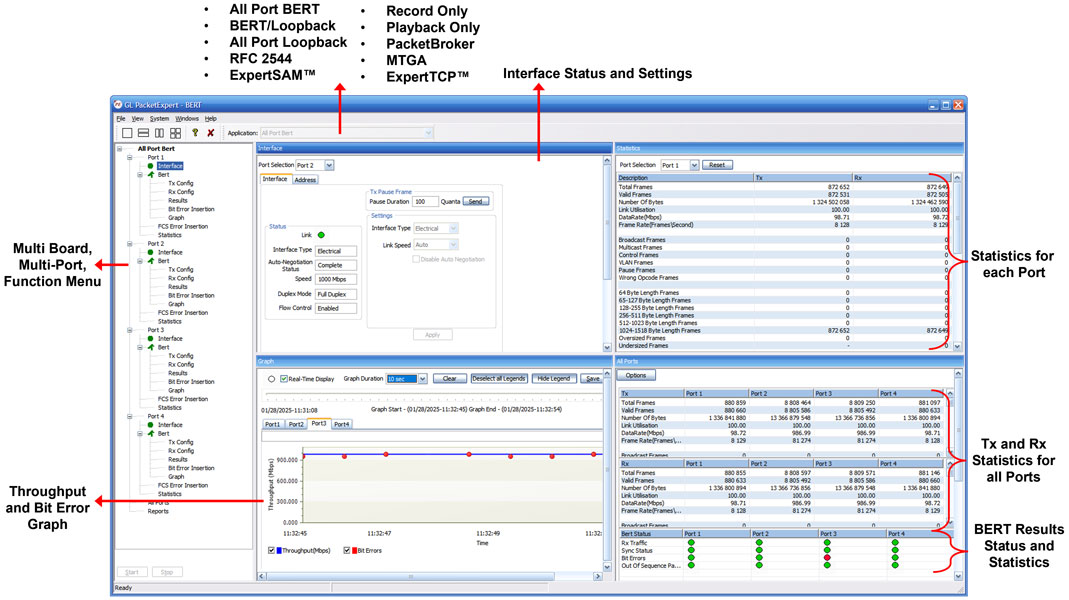Click the Clear graph button
This screenshot has height=600, width=1069.
[449, 378]
